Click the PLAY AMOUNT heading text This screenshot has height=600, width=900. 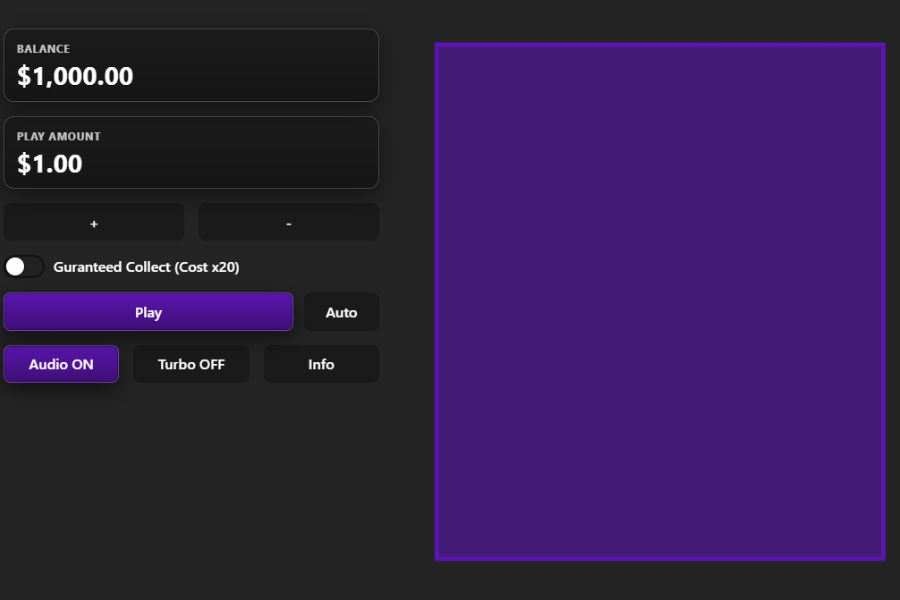(x=59, y=136)
